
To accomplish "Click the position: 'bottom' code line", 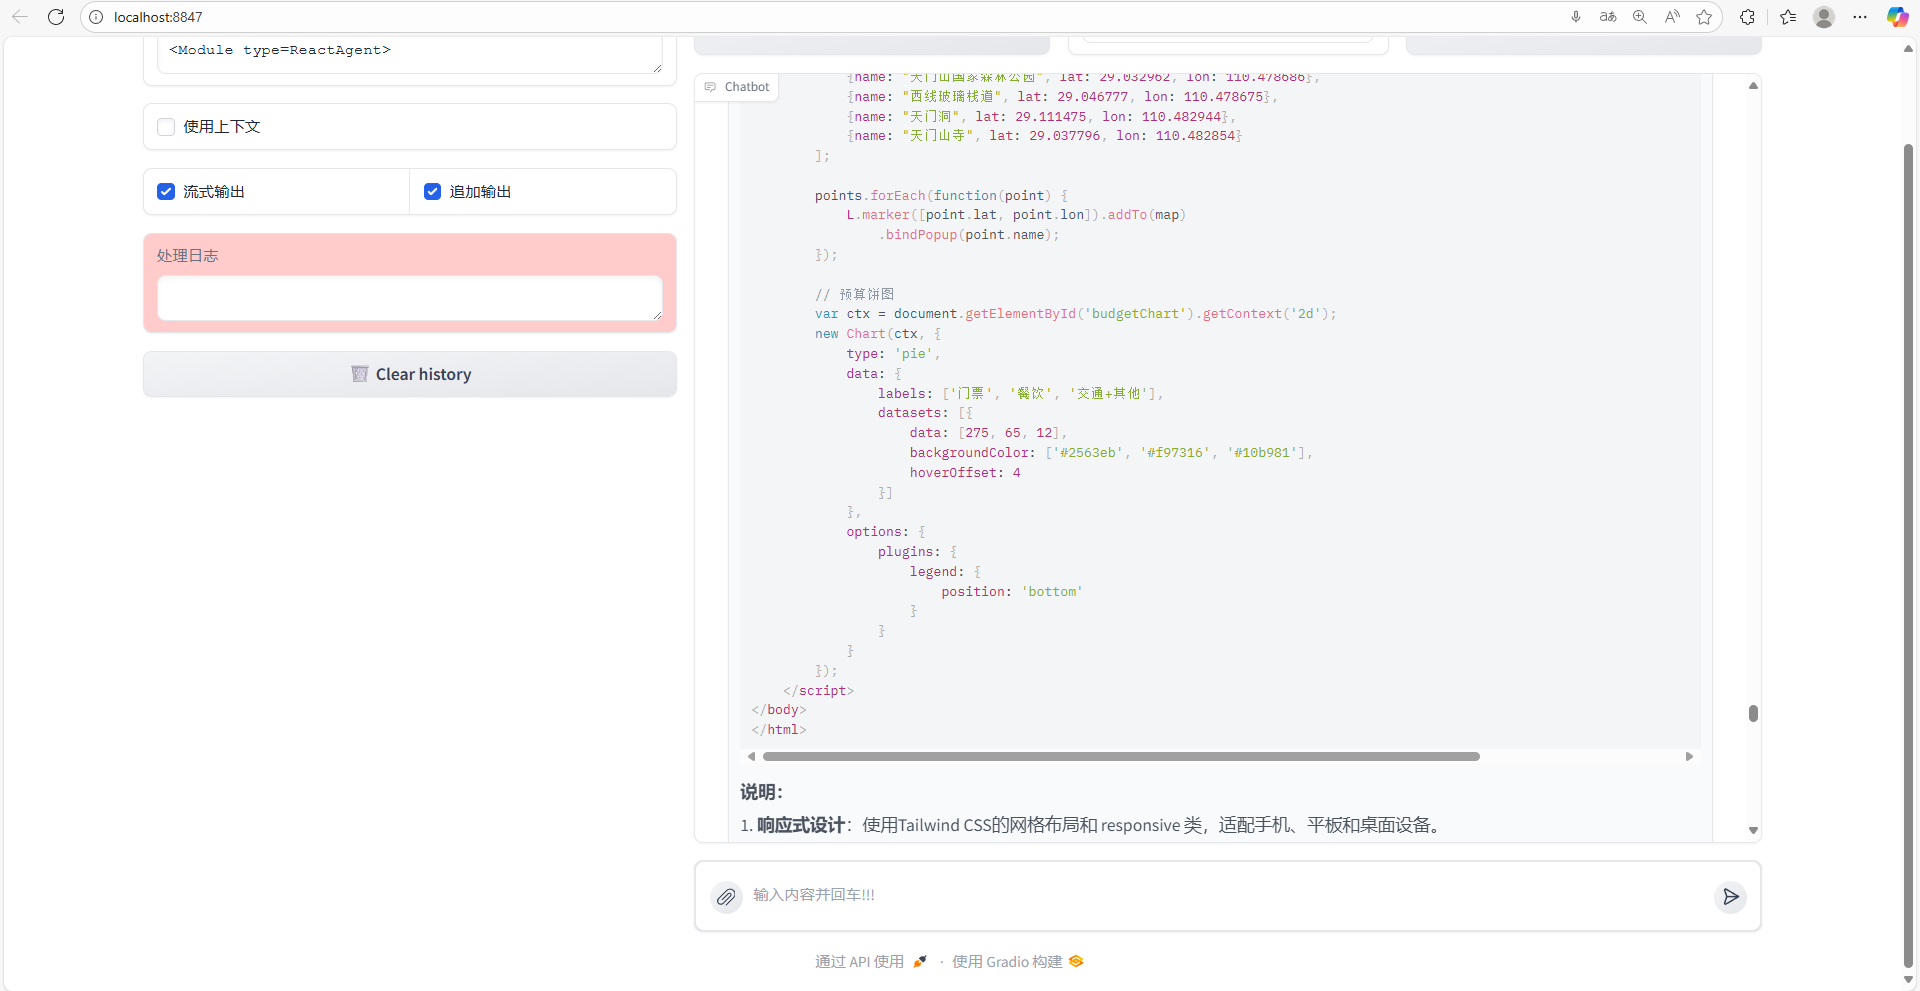I will coord(1012,592).
